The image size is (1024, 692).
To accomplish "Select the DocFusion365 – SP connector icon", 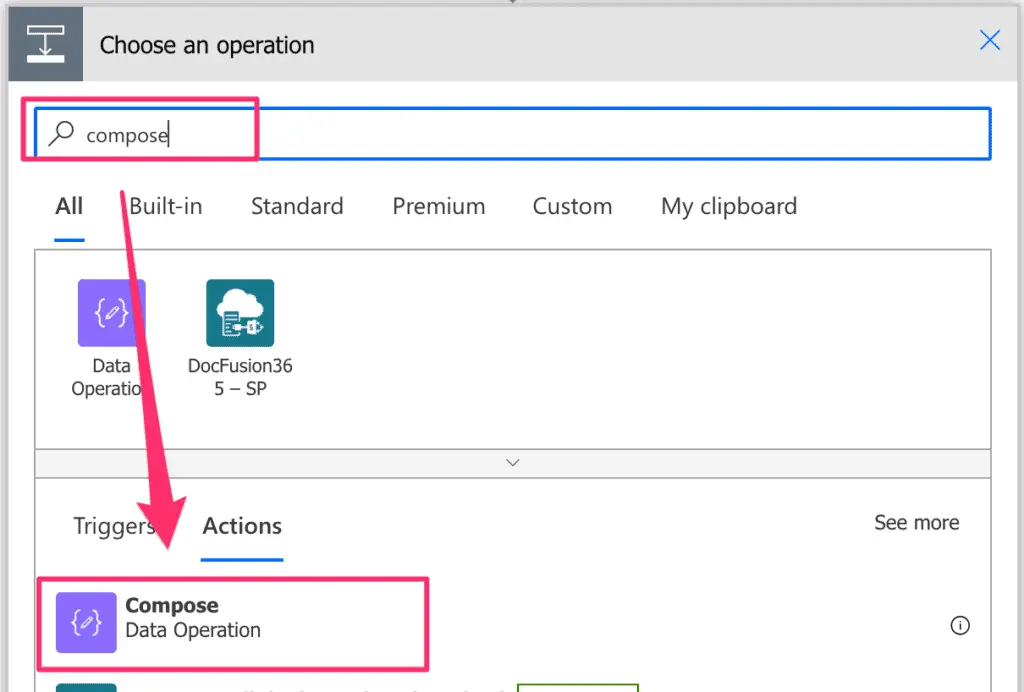I will (x=240, y=312).
